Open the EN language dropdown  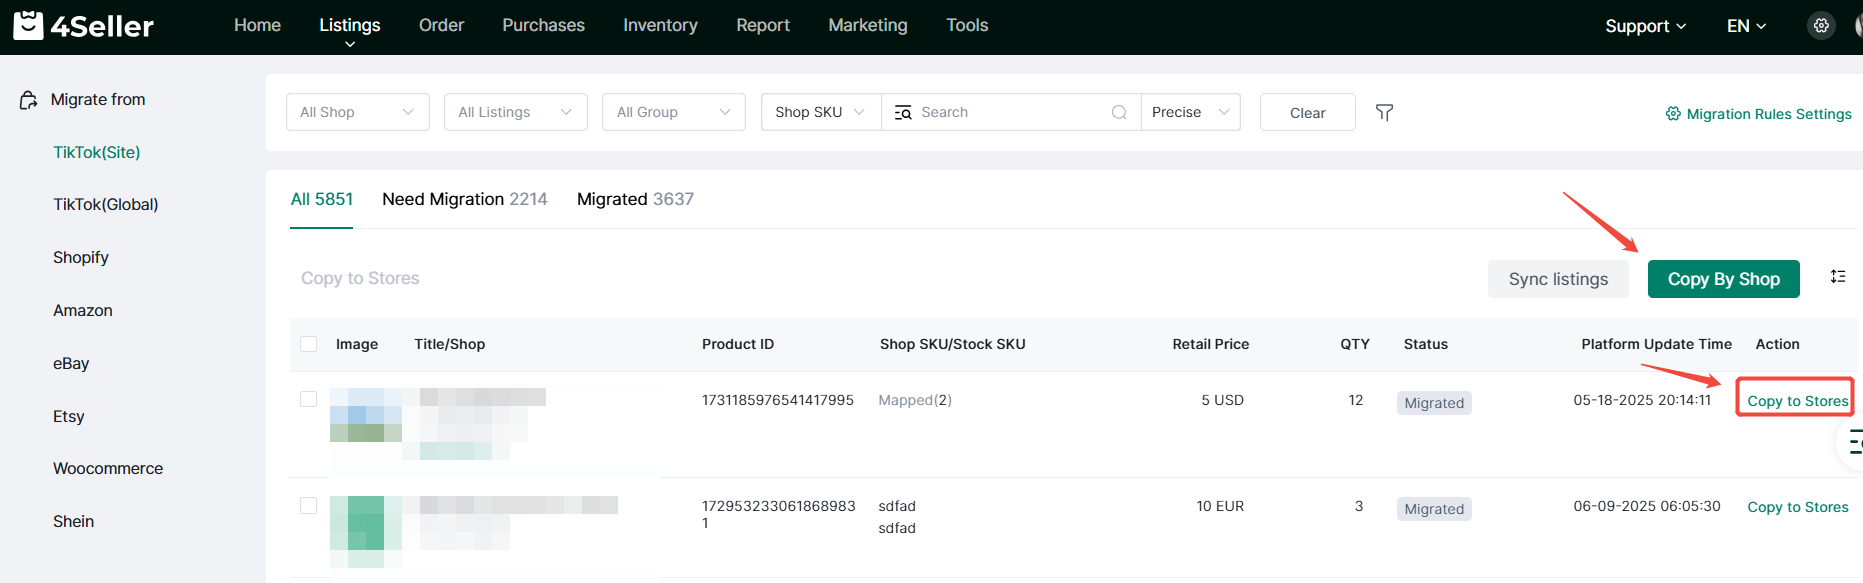tap(1746, 26)
